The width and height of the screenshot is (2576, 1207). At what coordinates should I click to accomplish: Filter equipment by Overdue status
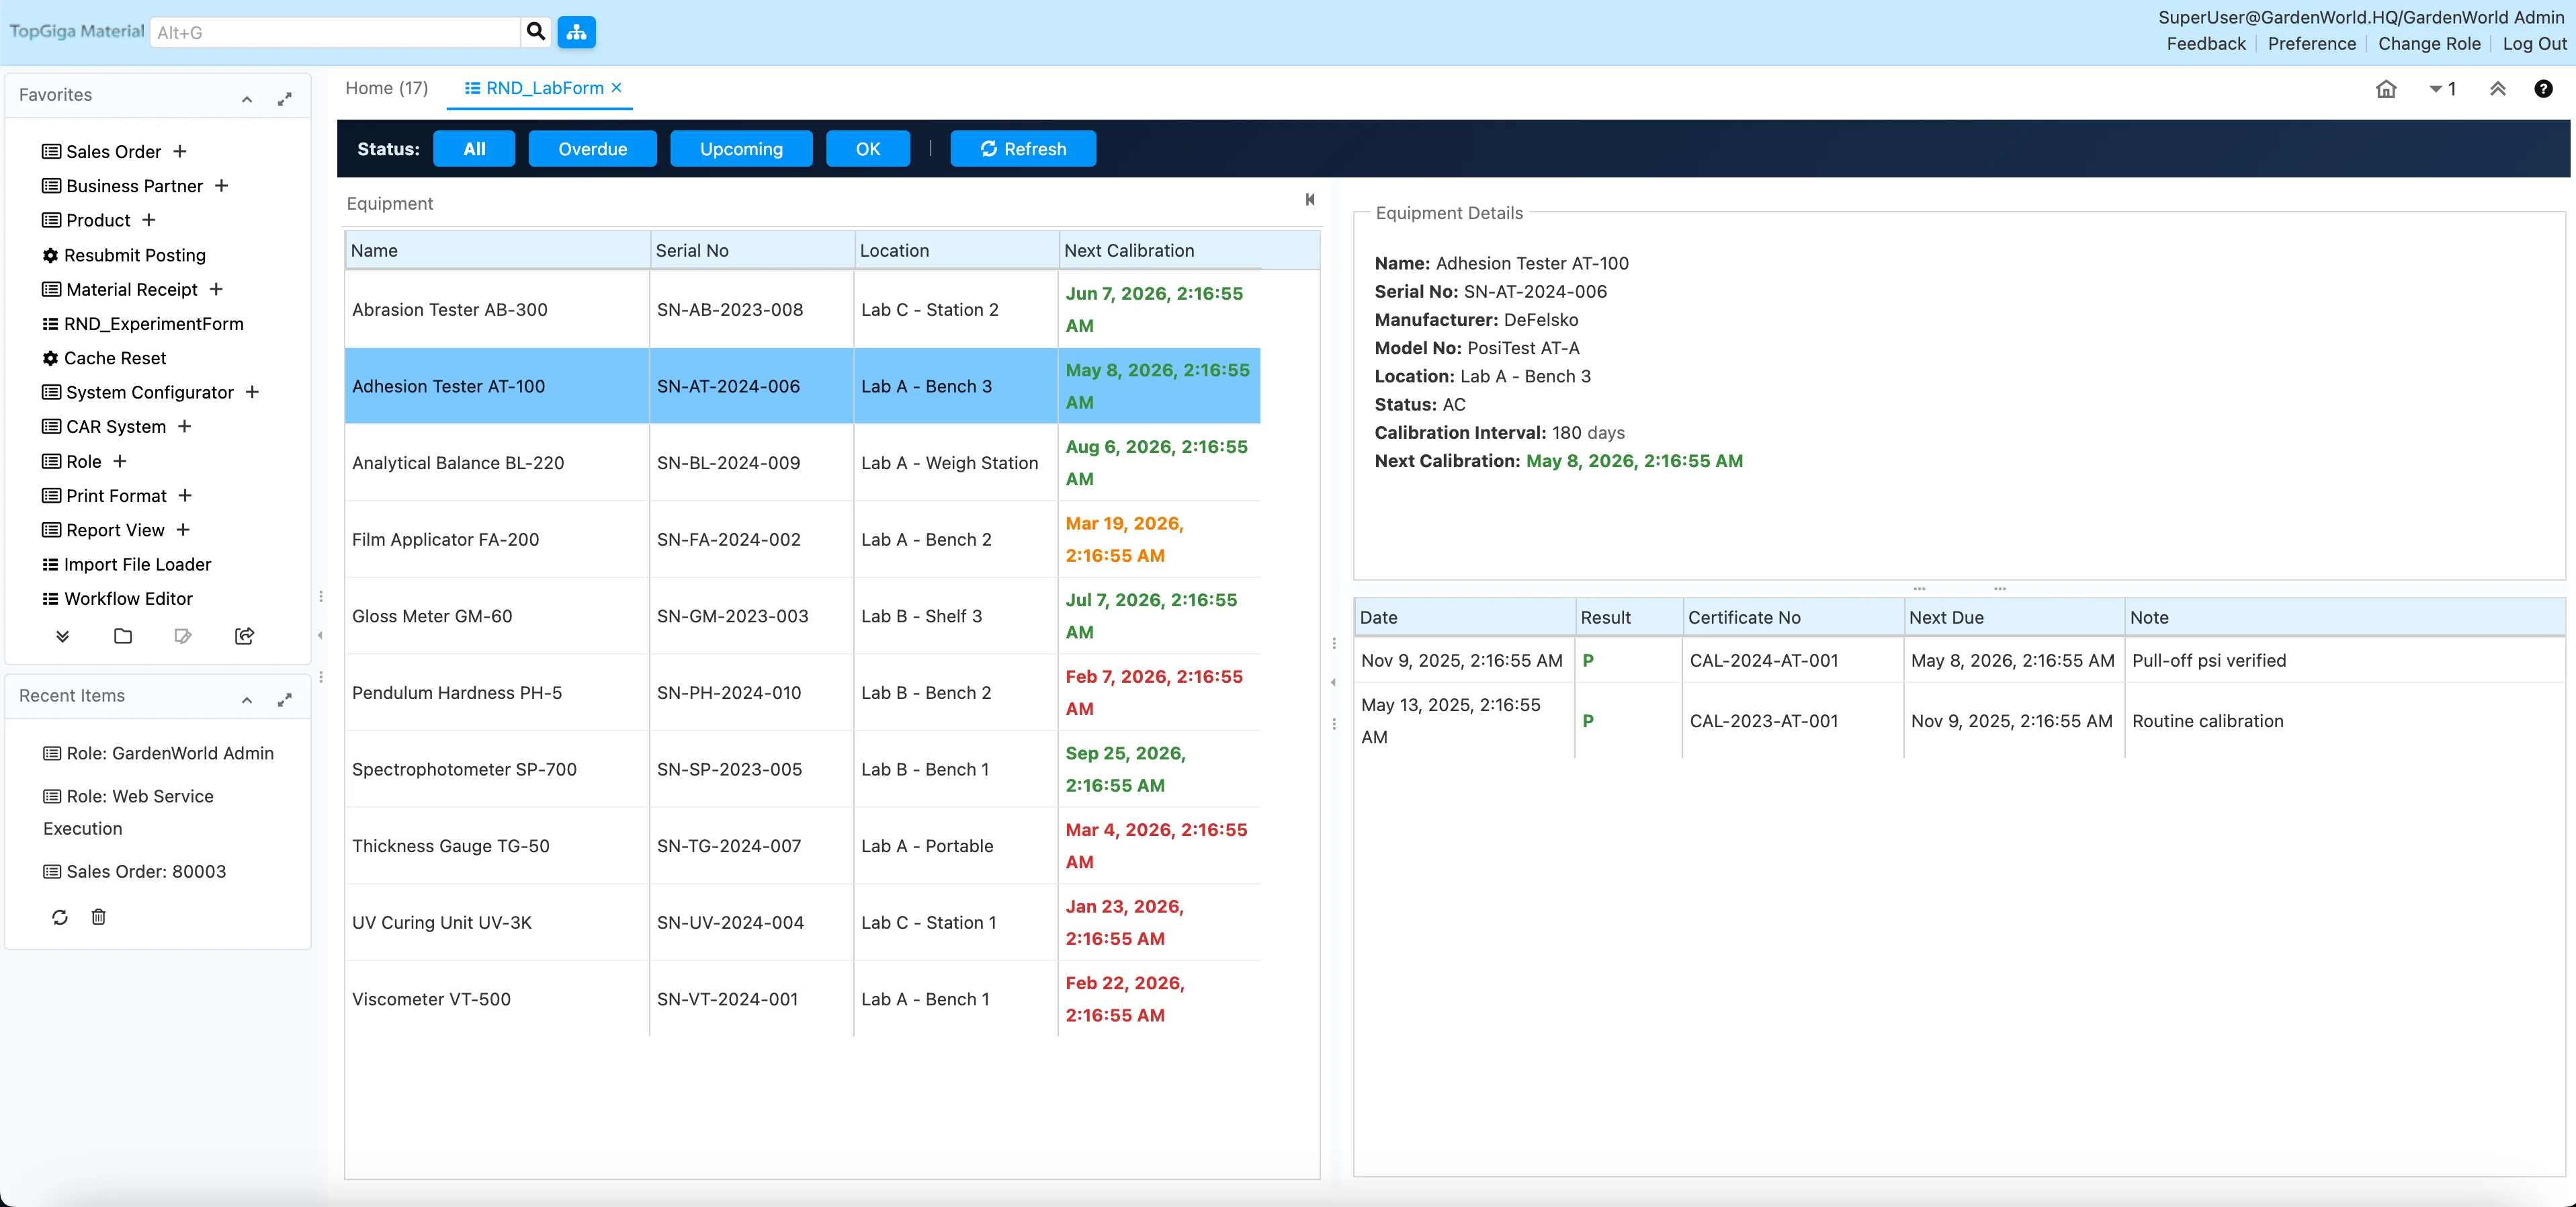tap(592, 149)
